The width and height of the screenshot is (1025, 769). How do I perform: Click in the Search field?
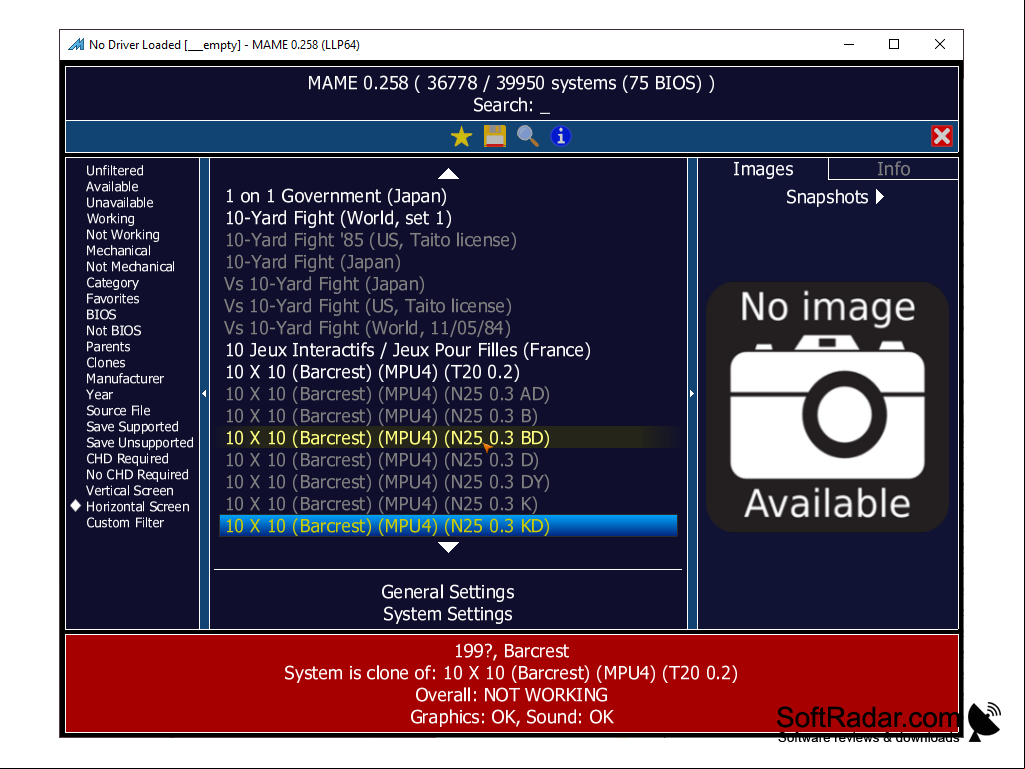point(512,105)
